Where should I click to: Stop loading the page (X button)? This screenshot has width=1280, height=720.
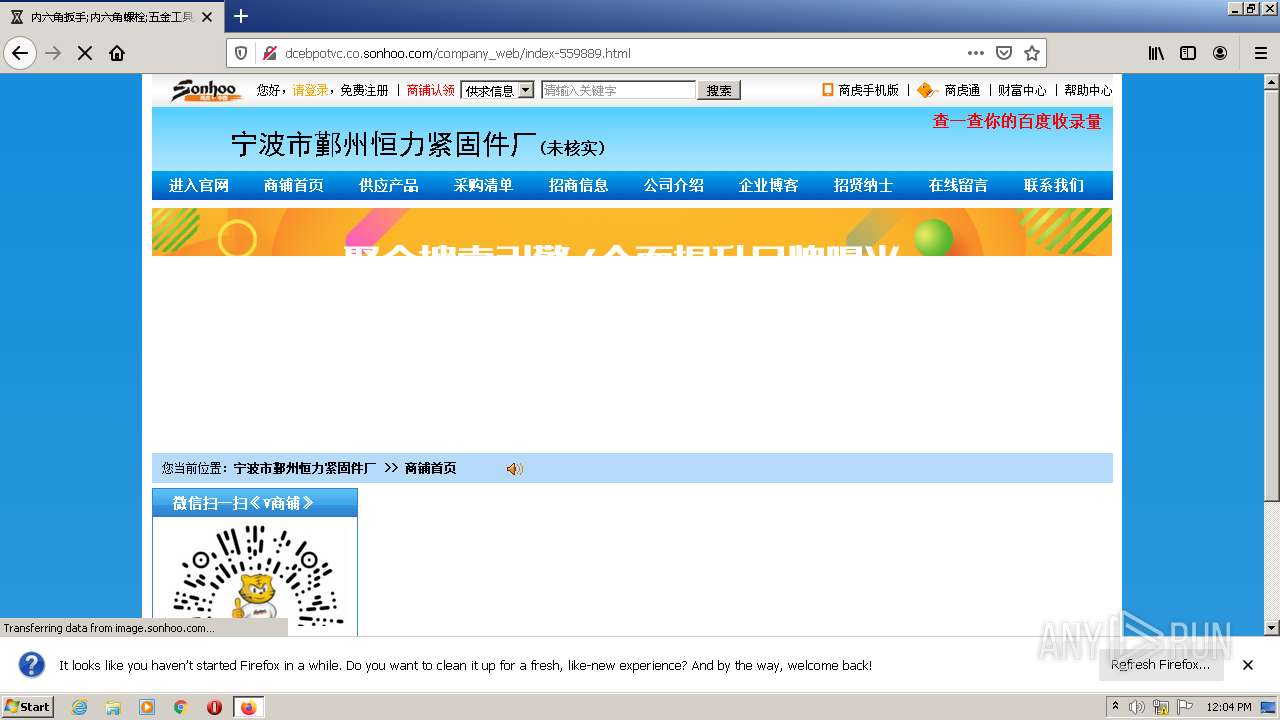(x=85, y=53)
